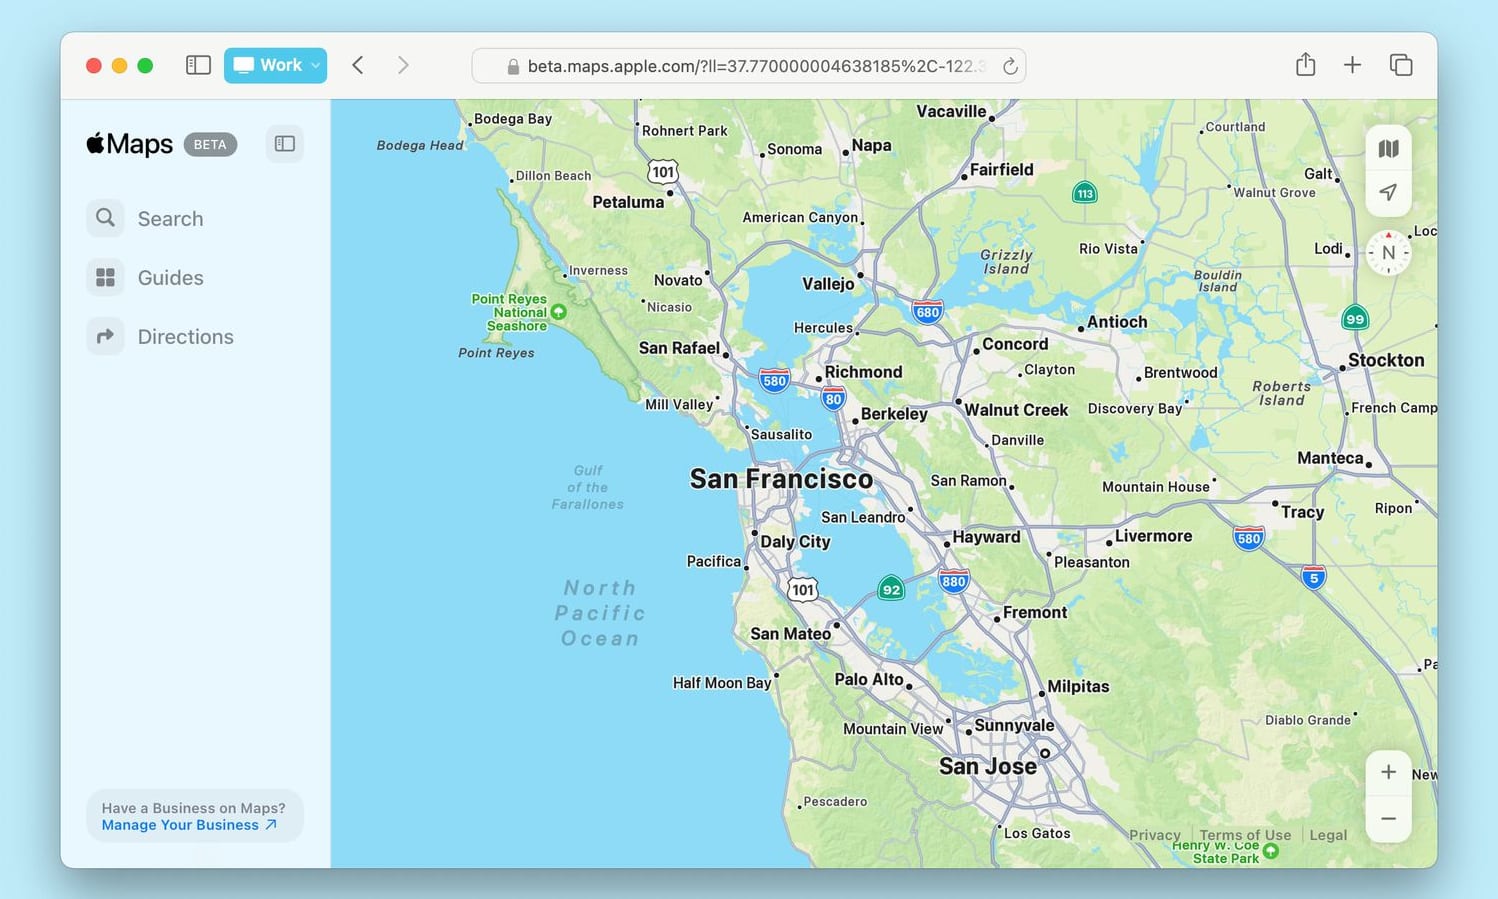Click the Manage Your Business link
The width and height of the screenshot is (1498, 899).
(188, 825)
